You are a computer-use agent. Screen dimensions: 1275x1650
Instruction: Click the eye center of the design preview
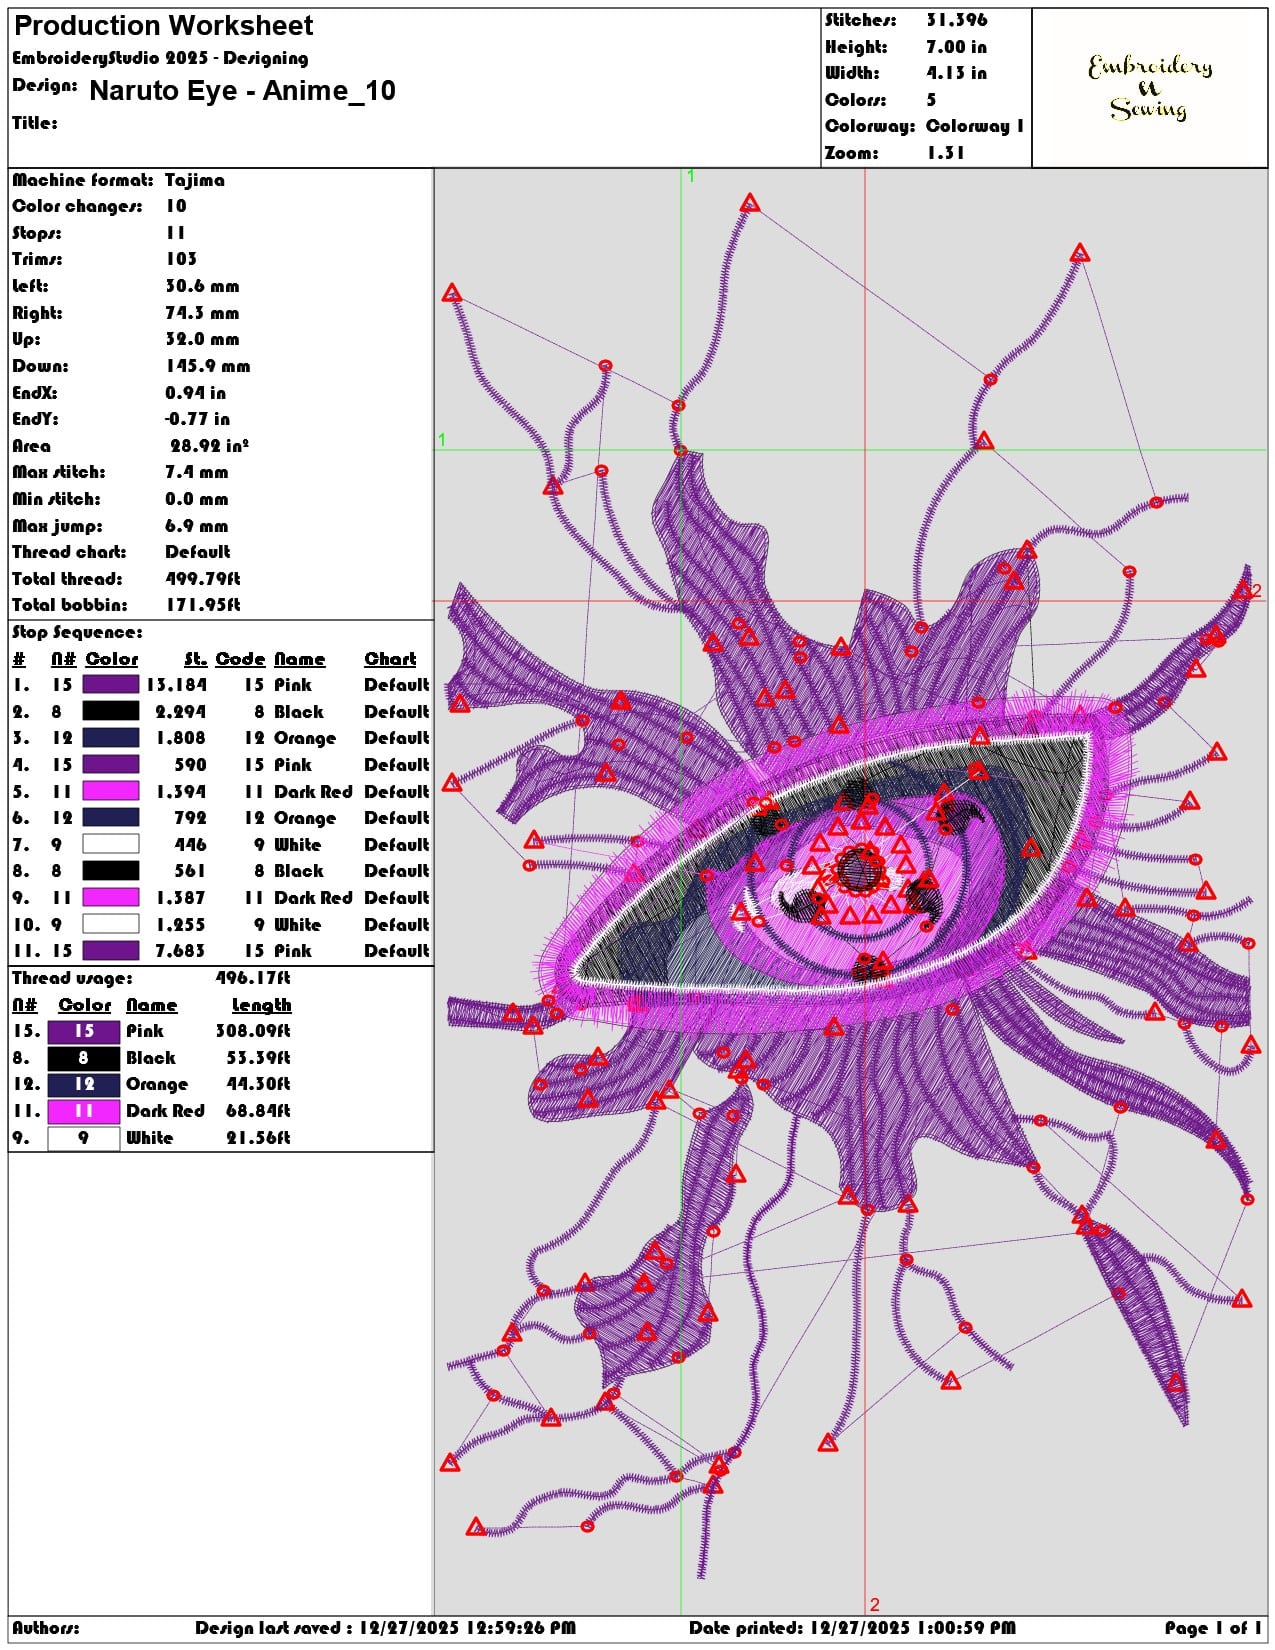coord(859,870)
